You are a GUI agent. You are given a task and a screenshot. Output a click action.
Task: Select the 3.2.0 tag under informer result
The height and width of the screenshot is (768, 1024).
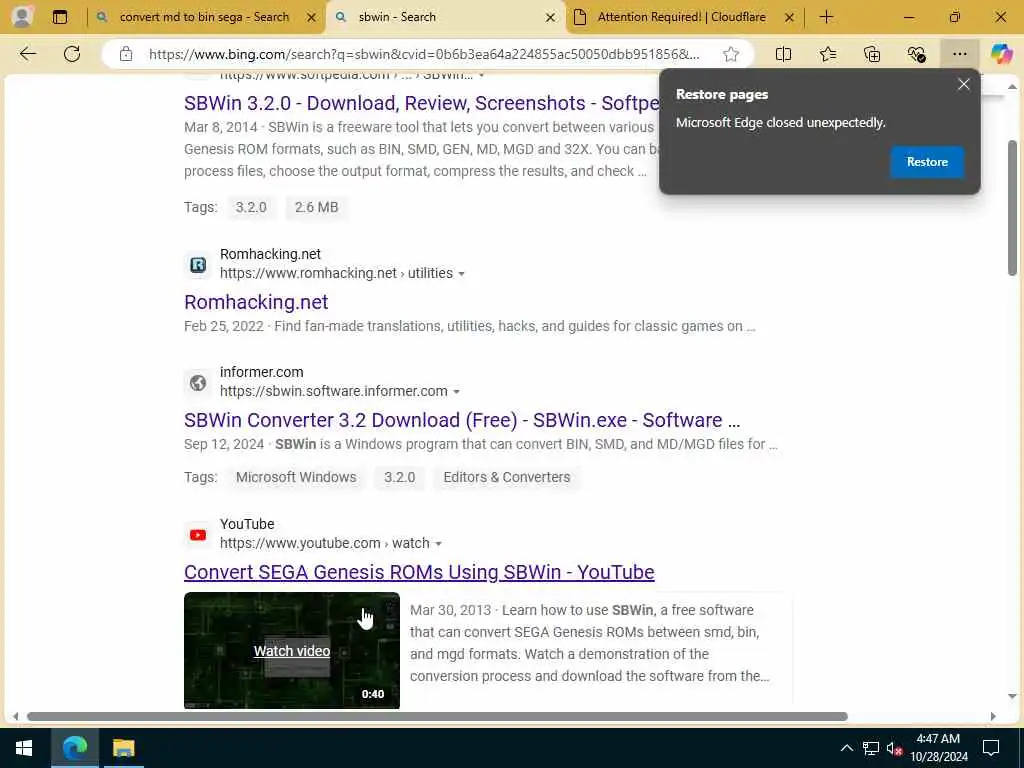(x=399, y=477)
